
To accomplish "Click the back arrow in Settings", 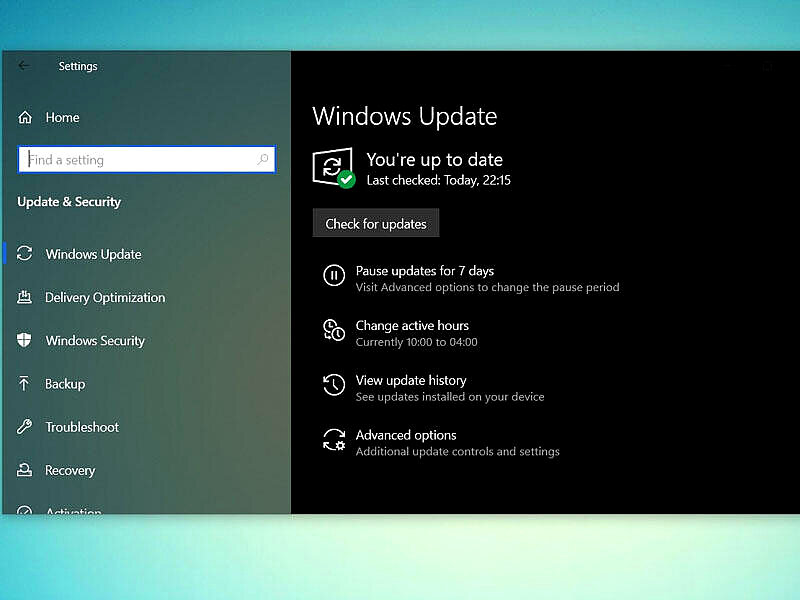I will coord(24,66).
